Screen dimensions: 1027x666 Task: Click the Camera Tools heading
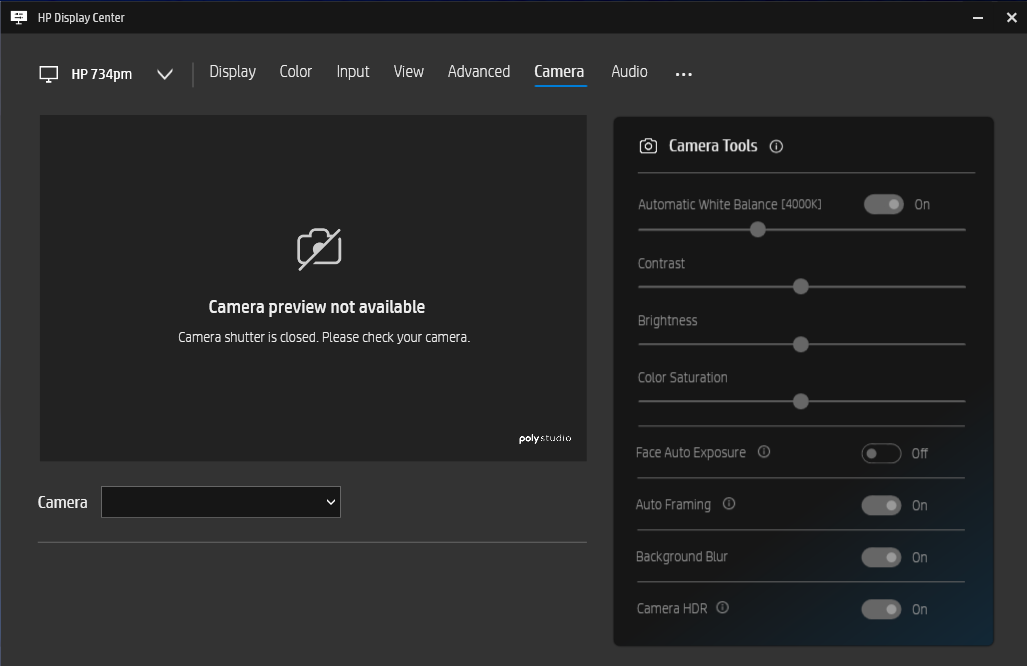713,146
